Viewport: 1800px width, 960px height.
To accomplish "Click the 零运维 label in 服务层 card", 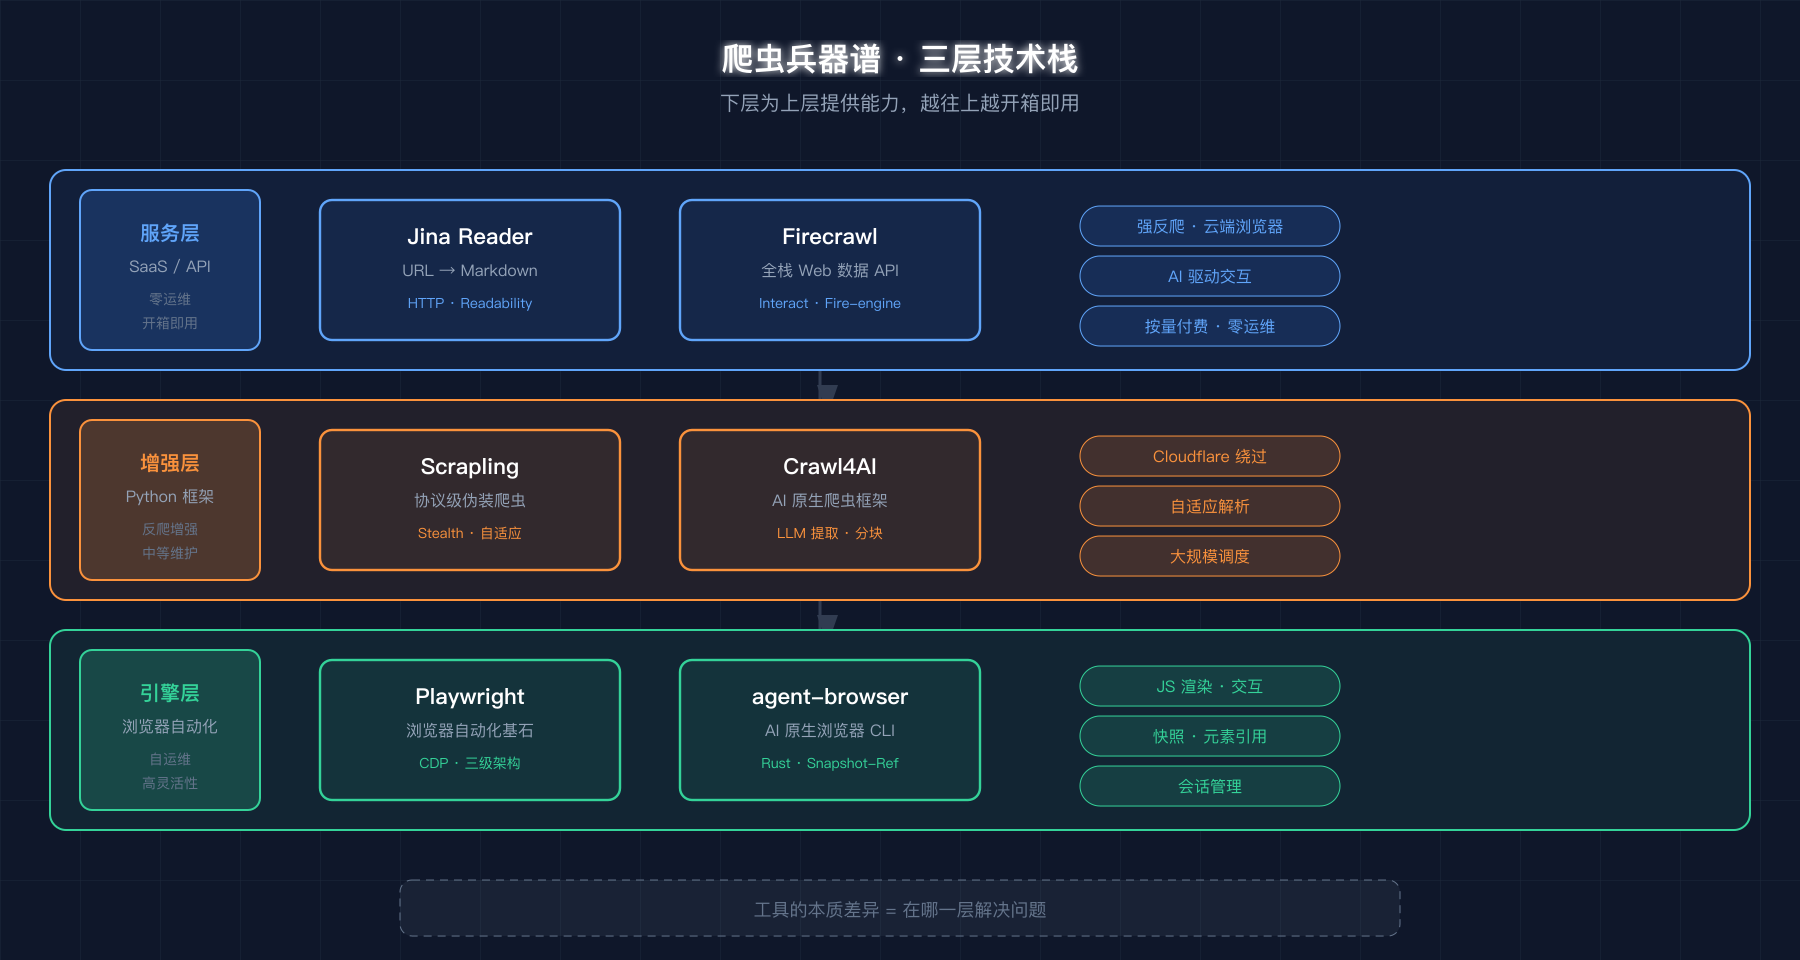I will 170,299.
